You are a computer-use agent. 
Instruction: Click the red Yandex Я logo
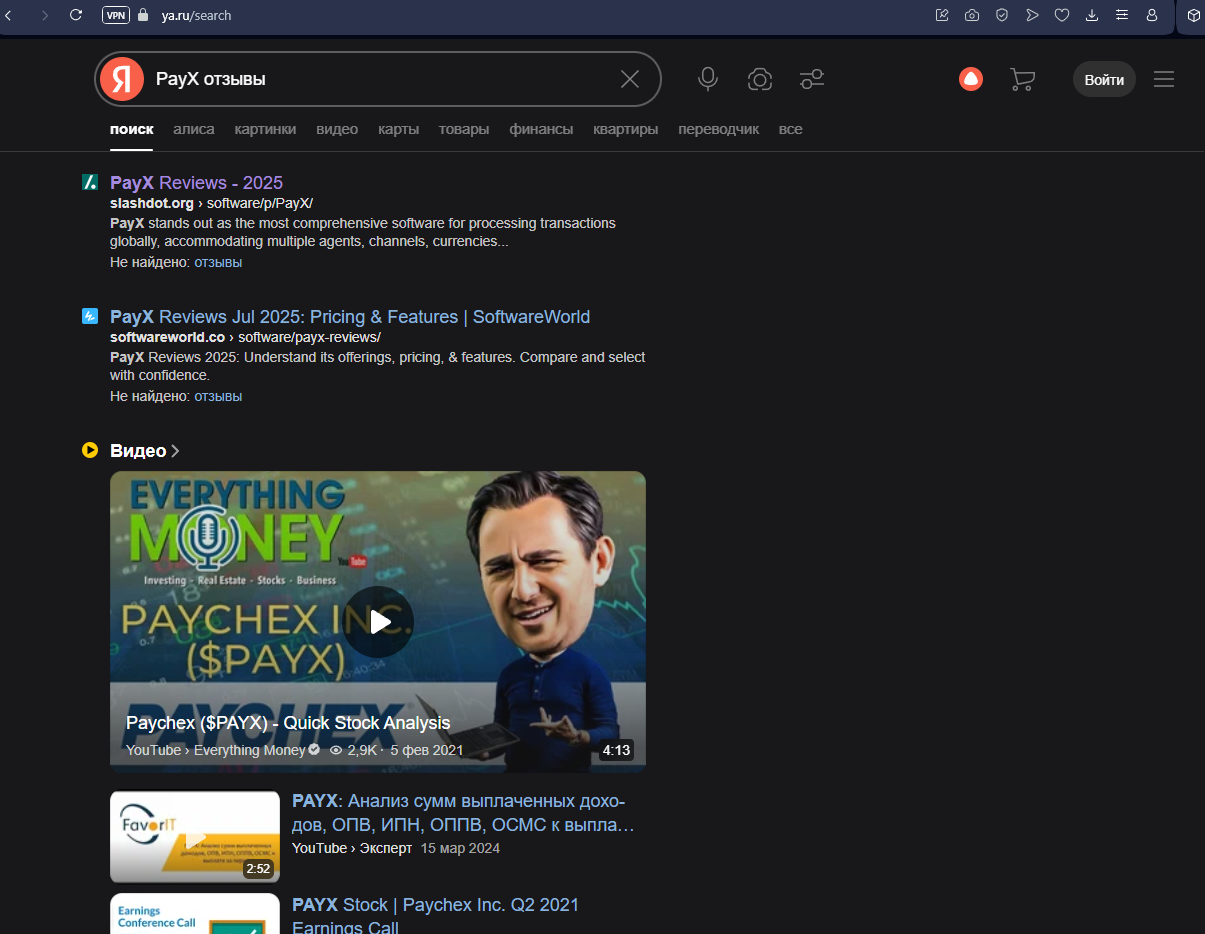(122, 79)
